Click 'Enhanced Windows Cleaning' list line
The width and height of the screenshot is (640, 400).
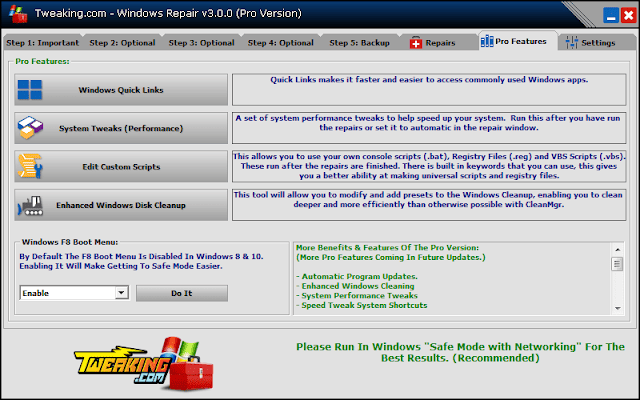pyautogui.click(x=355, y=286)
